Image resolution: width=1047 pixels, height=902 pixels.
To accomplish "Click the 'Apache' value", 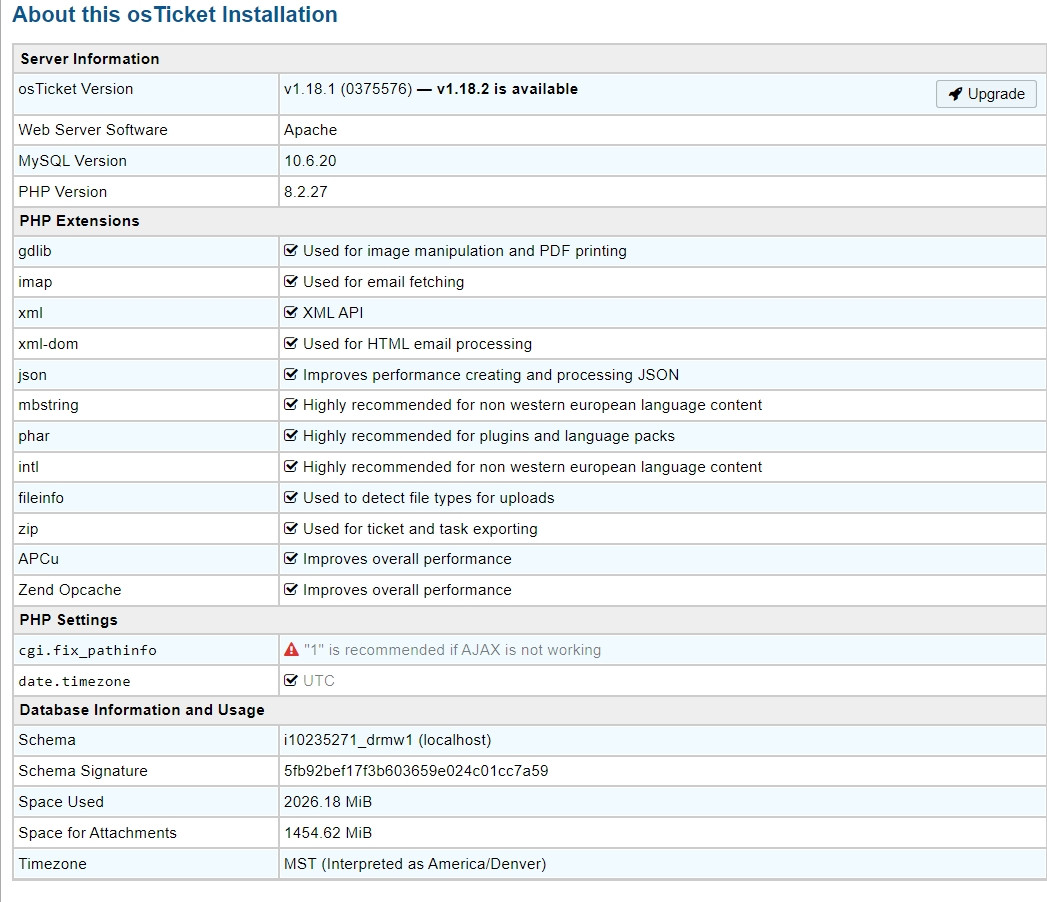I will [x=310, y=130].
